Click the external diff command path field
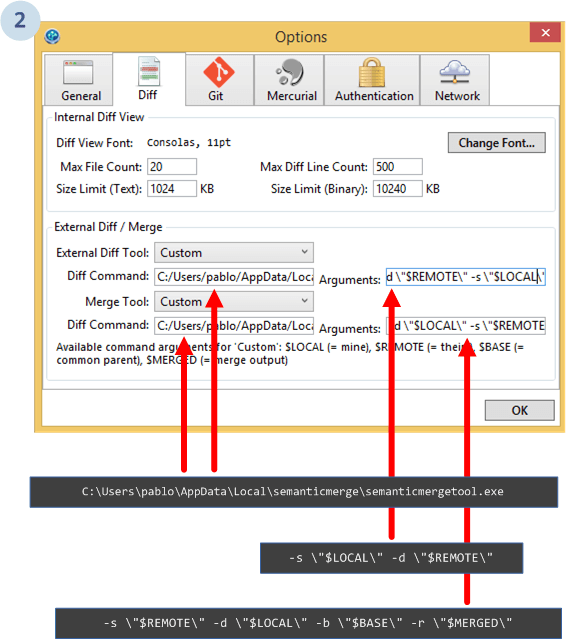 point(234,277)
